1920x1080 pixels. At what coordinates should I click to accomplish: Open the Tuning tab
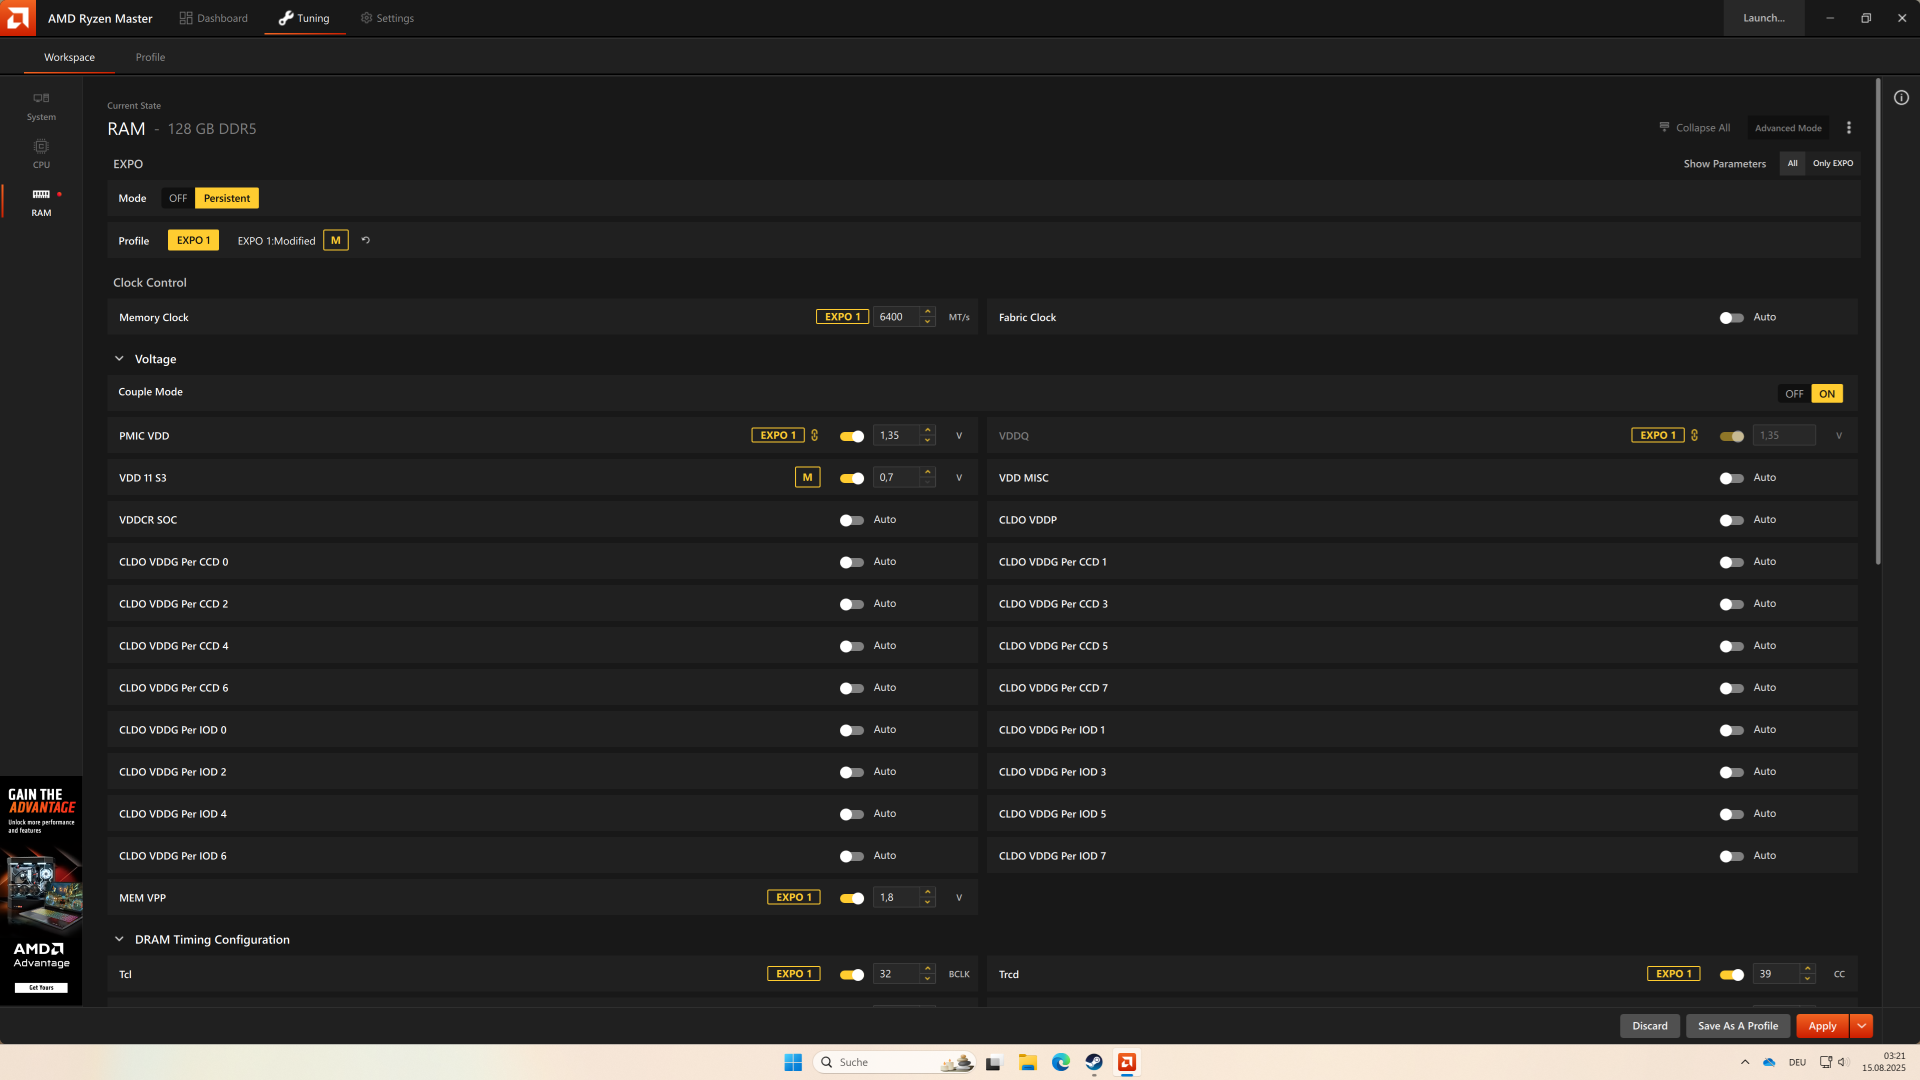click(x=304, y=18)
